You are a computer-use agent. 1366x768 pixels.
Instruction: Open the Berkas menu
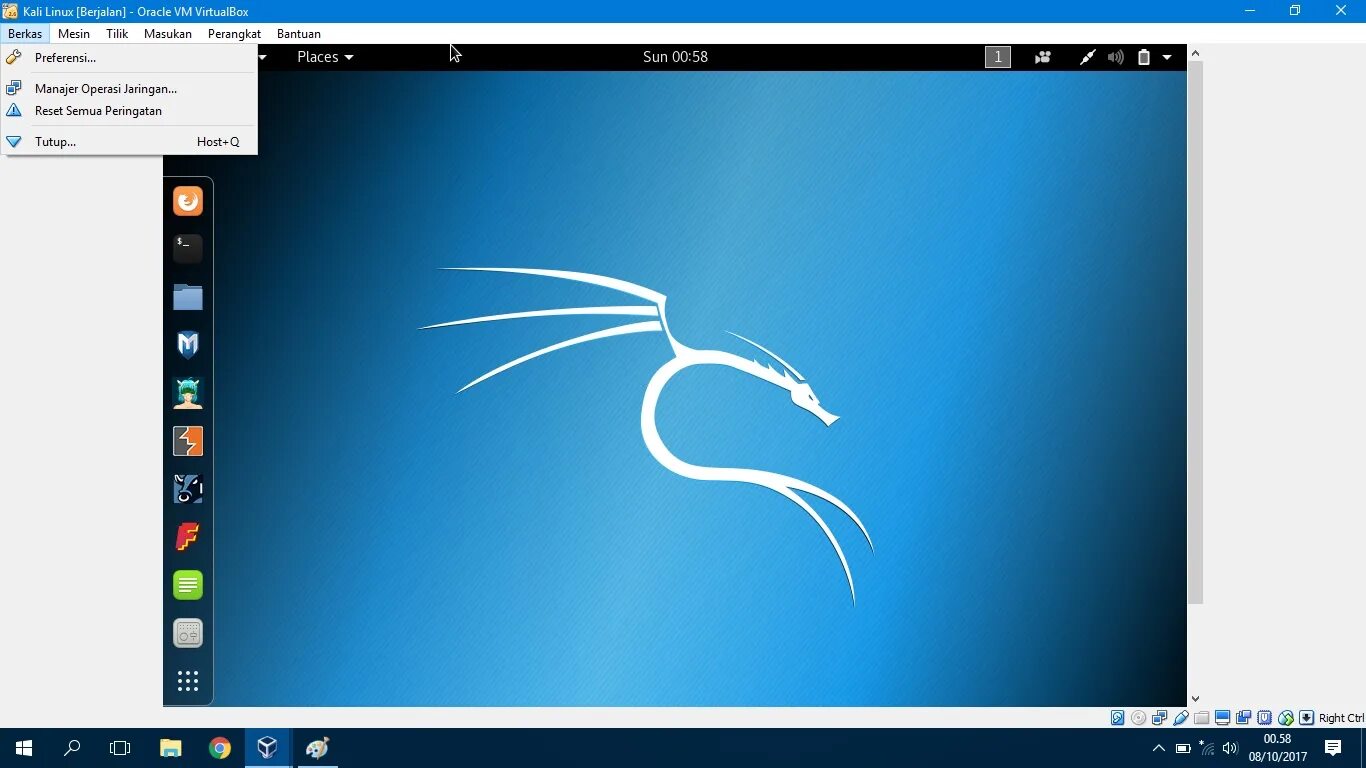pyautogui.click(x=25, y=33)
